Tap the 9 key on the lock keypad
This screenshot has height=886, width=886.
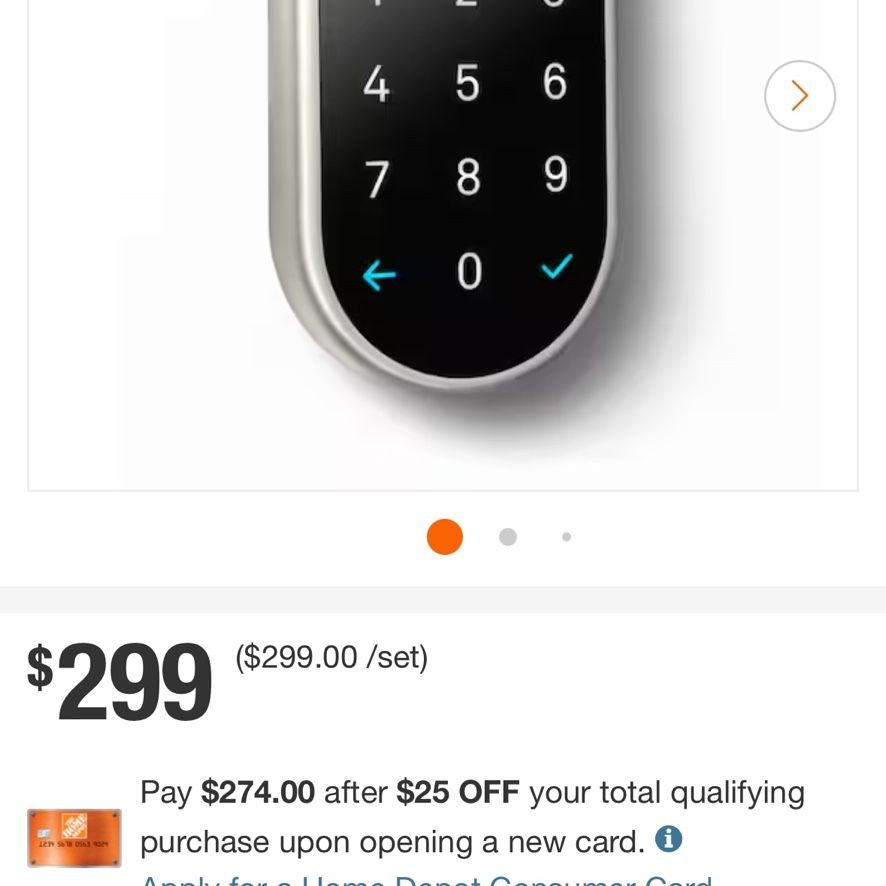pyautogui.click(x=555, y=173)
